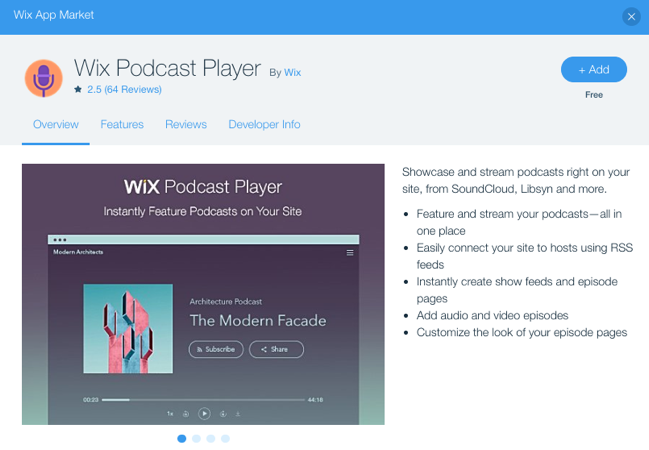The width and height of the screenshot is (649, 450).
Task: Click the rewind icon in preview player
Action: pos(186,414)
